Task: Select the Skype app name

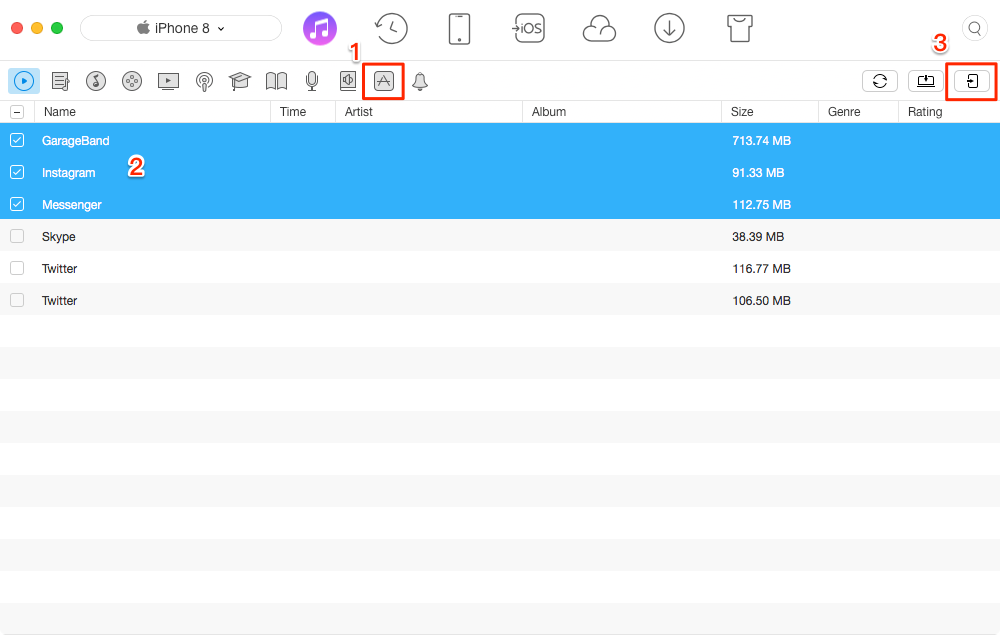Action: [59, 237]
